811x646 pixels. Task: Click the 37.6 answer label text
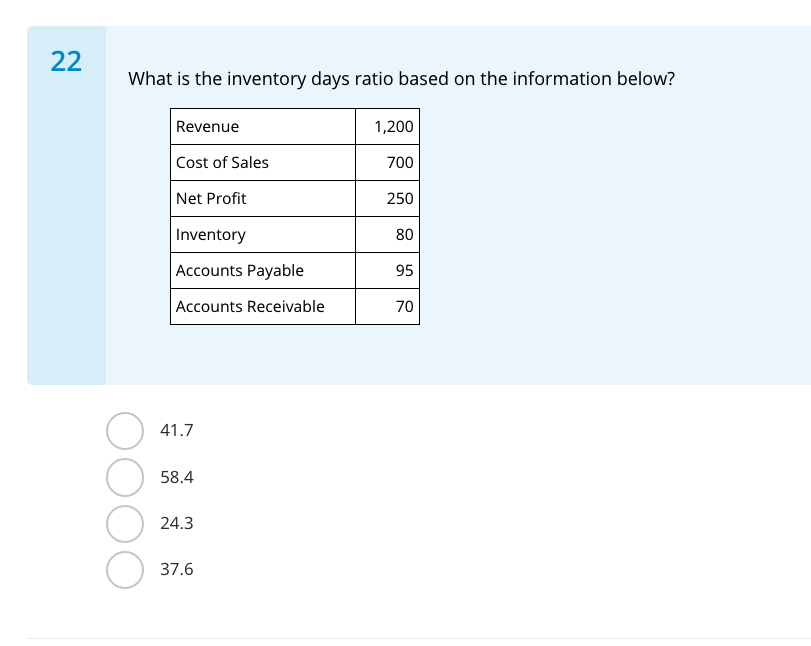177,570
